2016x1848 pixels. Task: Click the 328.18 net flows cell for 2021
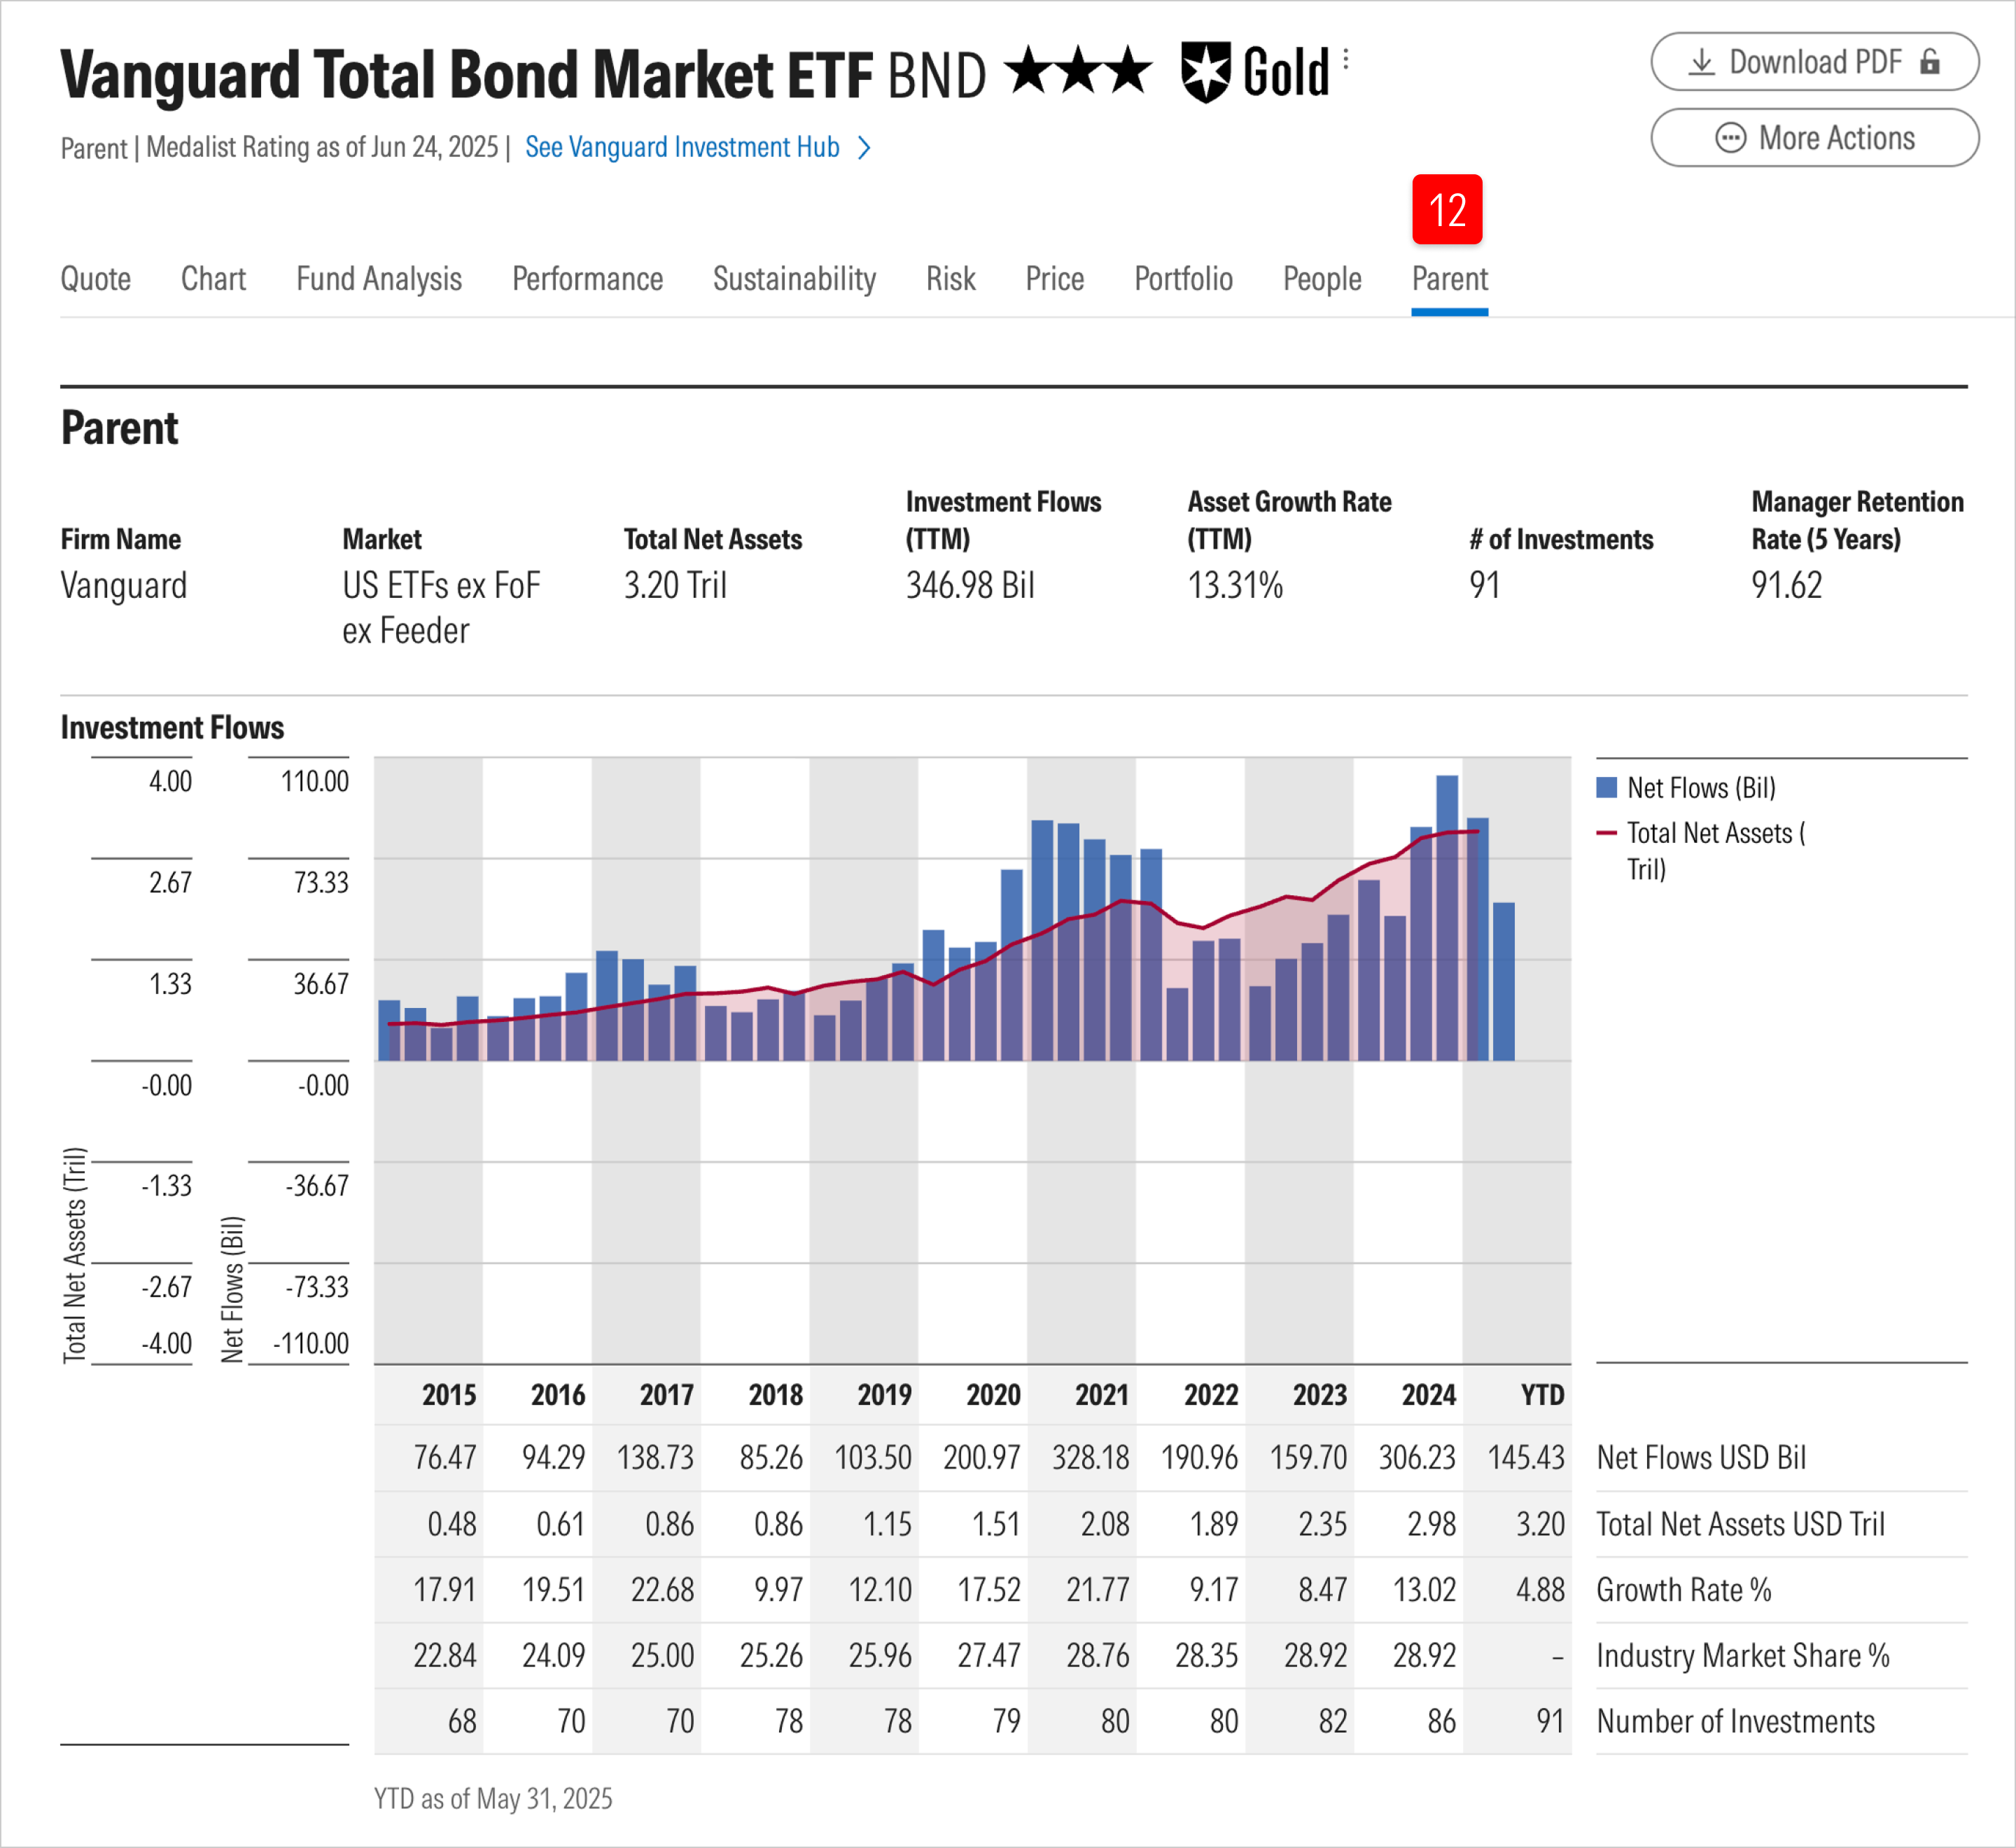point(1090,1458)
